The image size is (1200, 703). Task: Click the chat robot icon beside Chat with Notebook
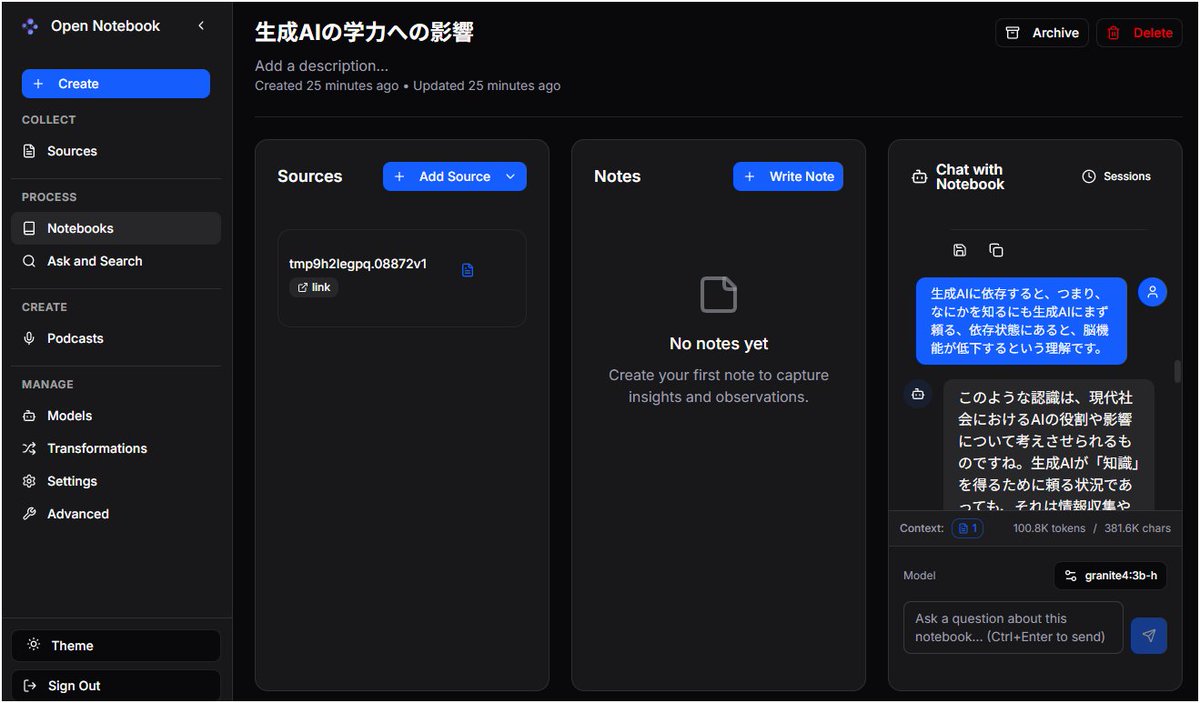pos(919,177)
